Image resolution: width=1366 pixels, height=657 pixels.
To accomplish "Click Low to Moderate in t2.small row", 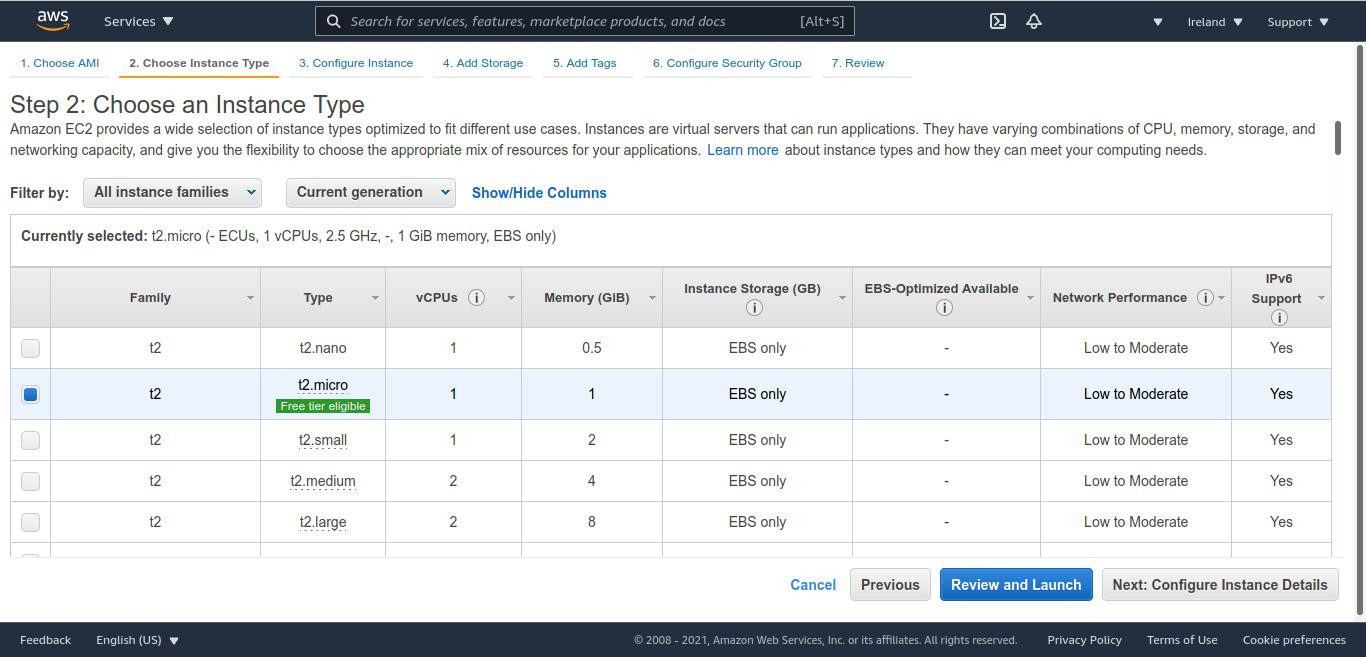I will tap(1136, 440).
